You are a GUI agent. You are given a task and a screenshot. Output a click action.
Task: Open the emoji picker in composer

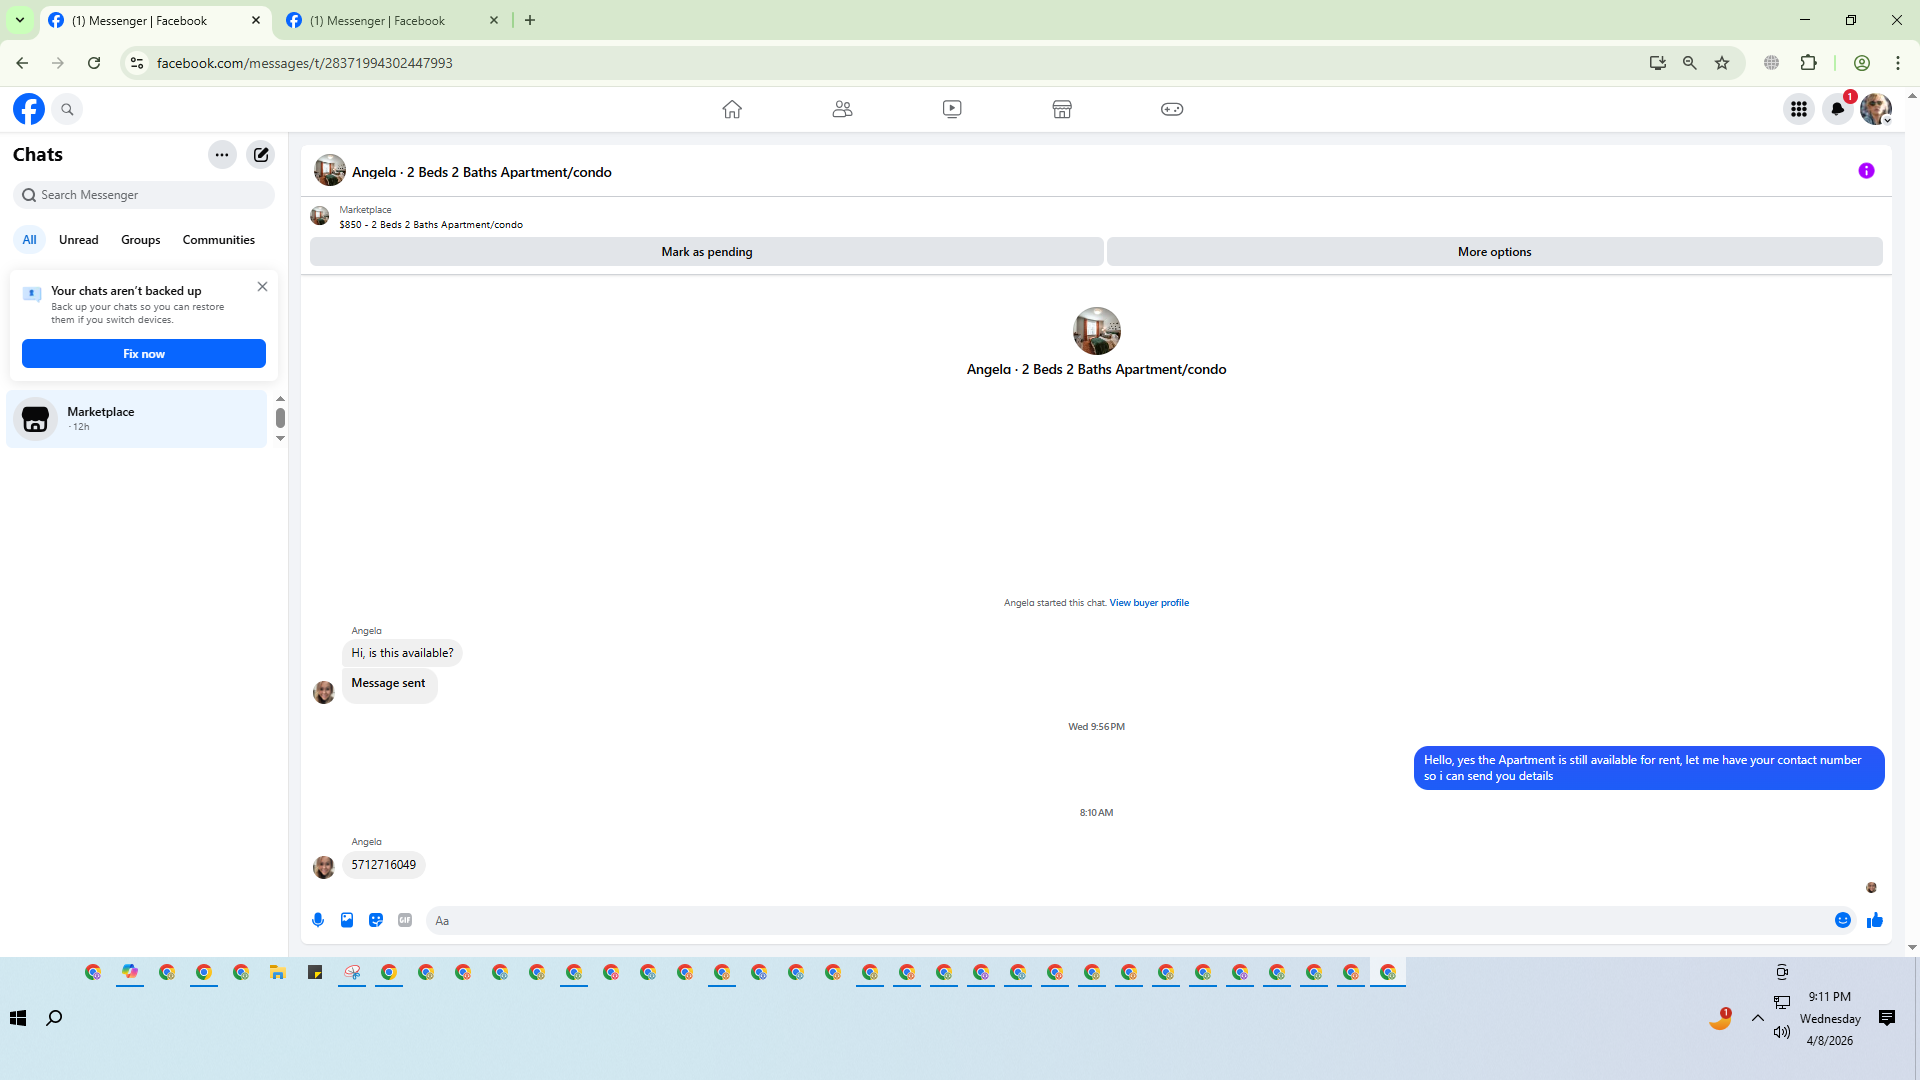[x=1843, y=920]
